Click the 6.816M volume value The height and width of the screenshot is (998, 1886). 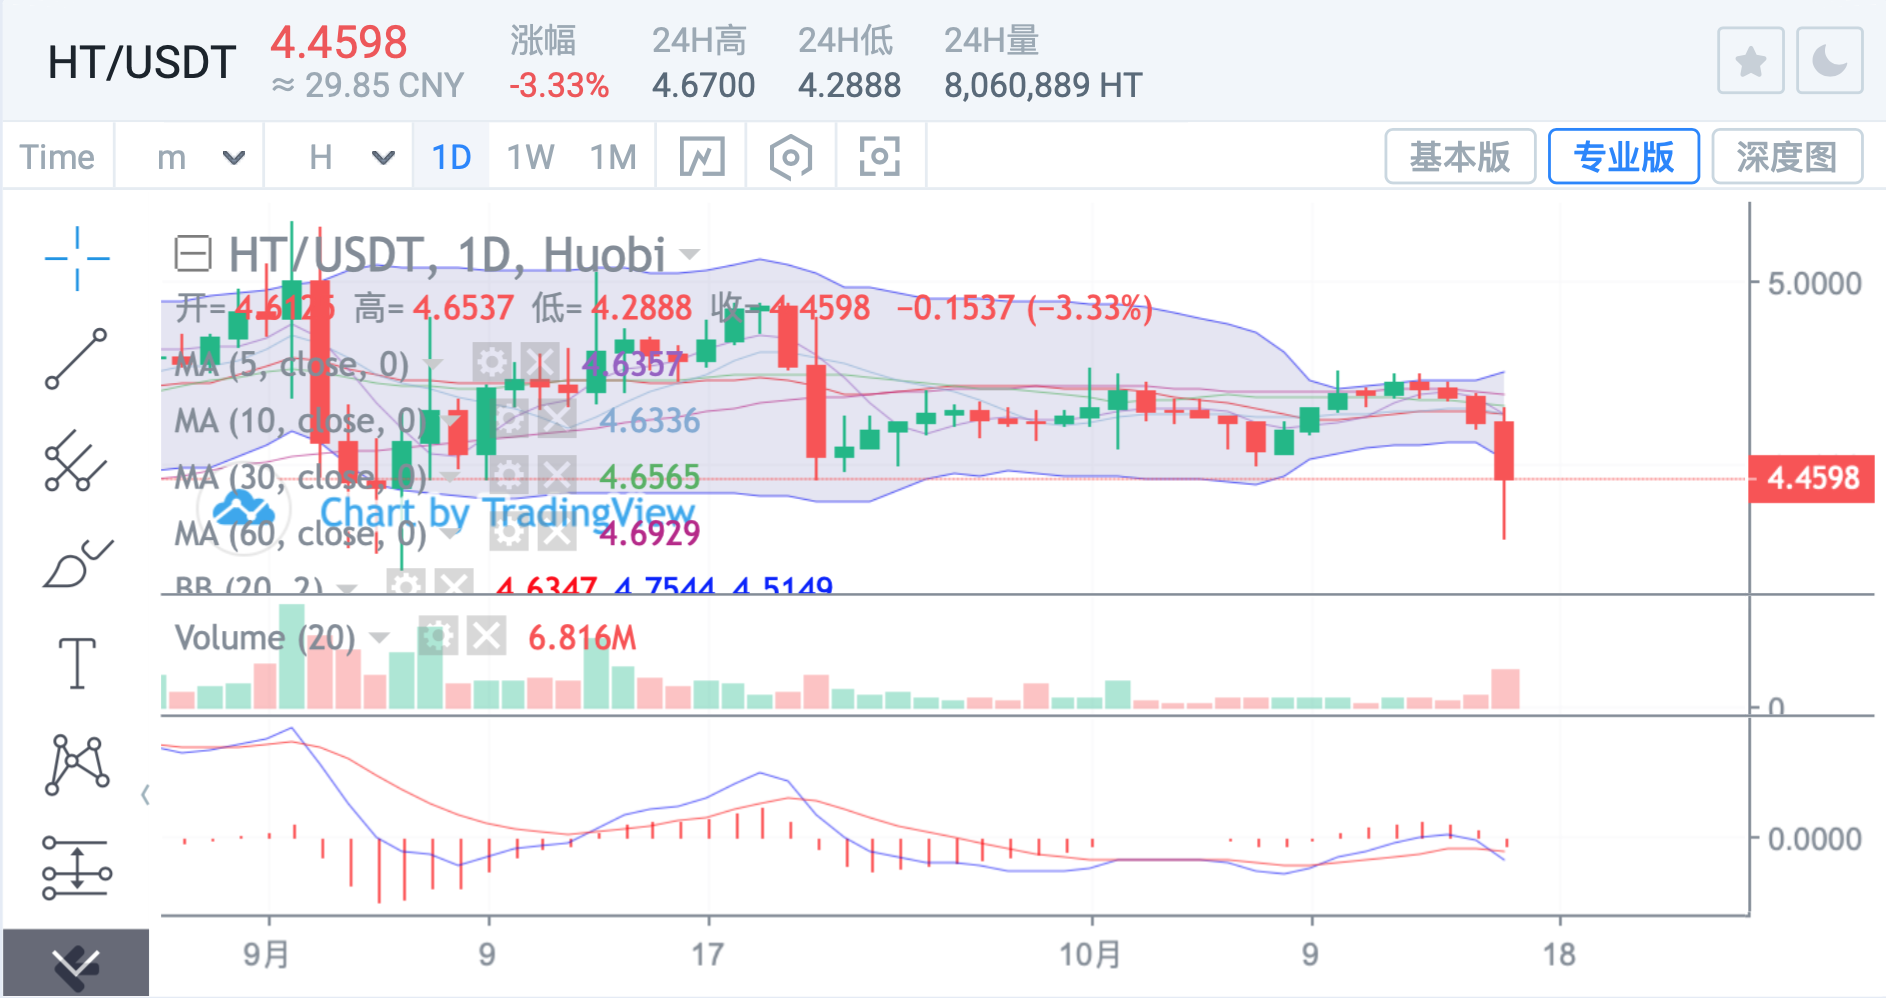click(582, 638)
